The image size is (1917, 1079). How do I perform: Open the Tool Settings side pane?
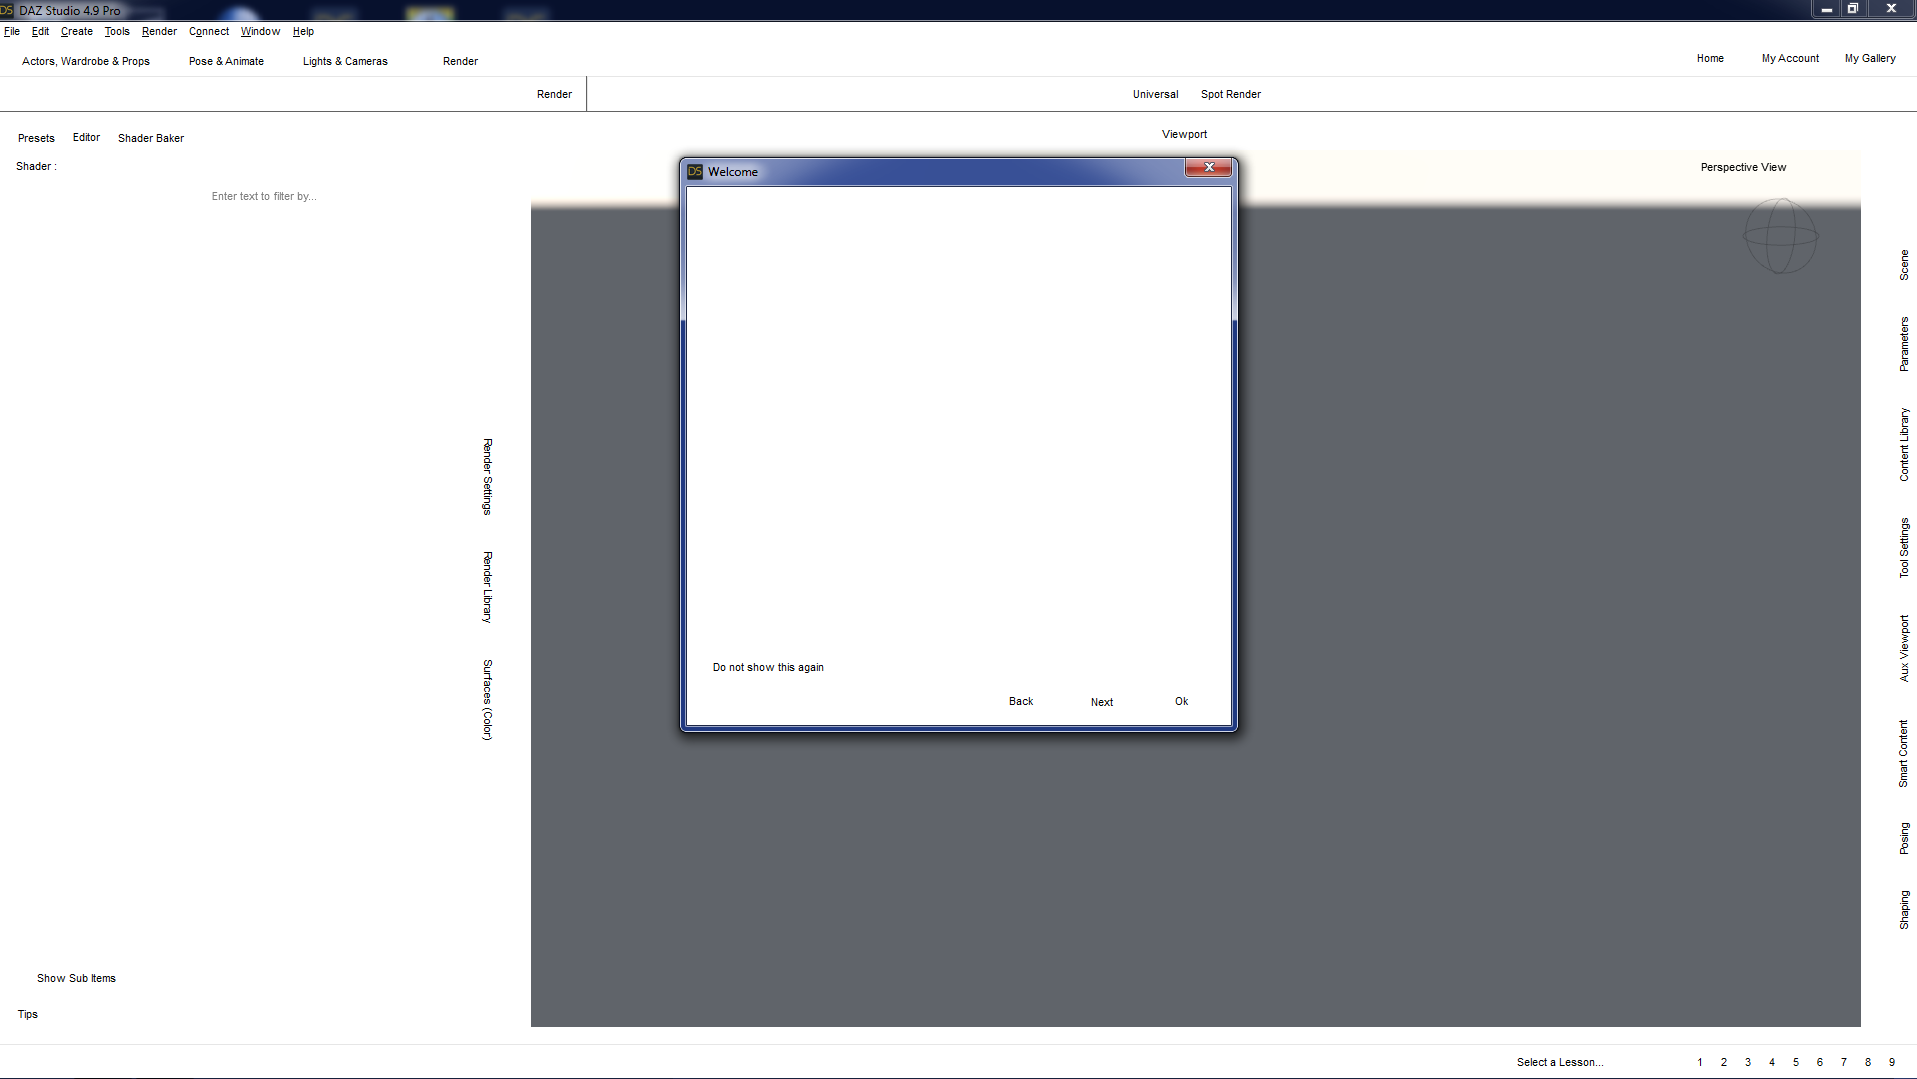1904,548
